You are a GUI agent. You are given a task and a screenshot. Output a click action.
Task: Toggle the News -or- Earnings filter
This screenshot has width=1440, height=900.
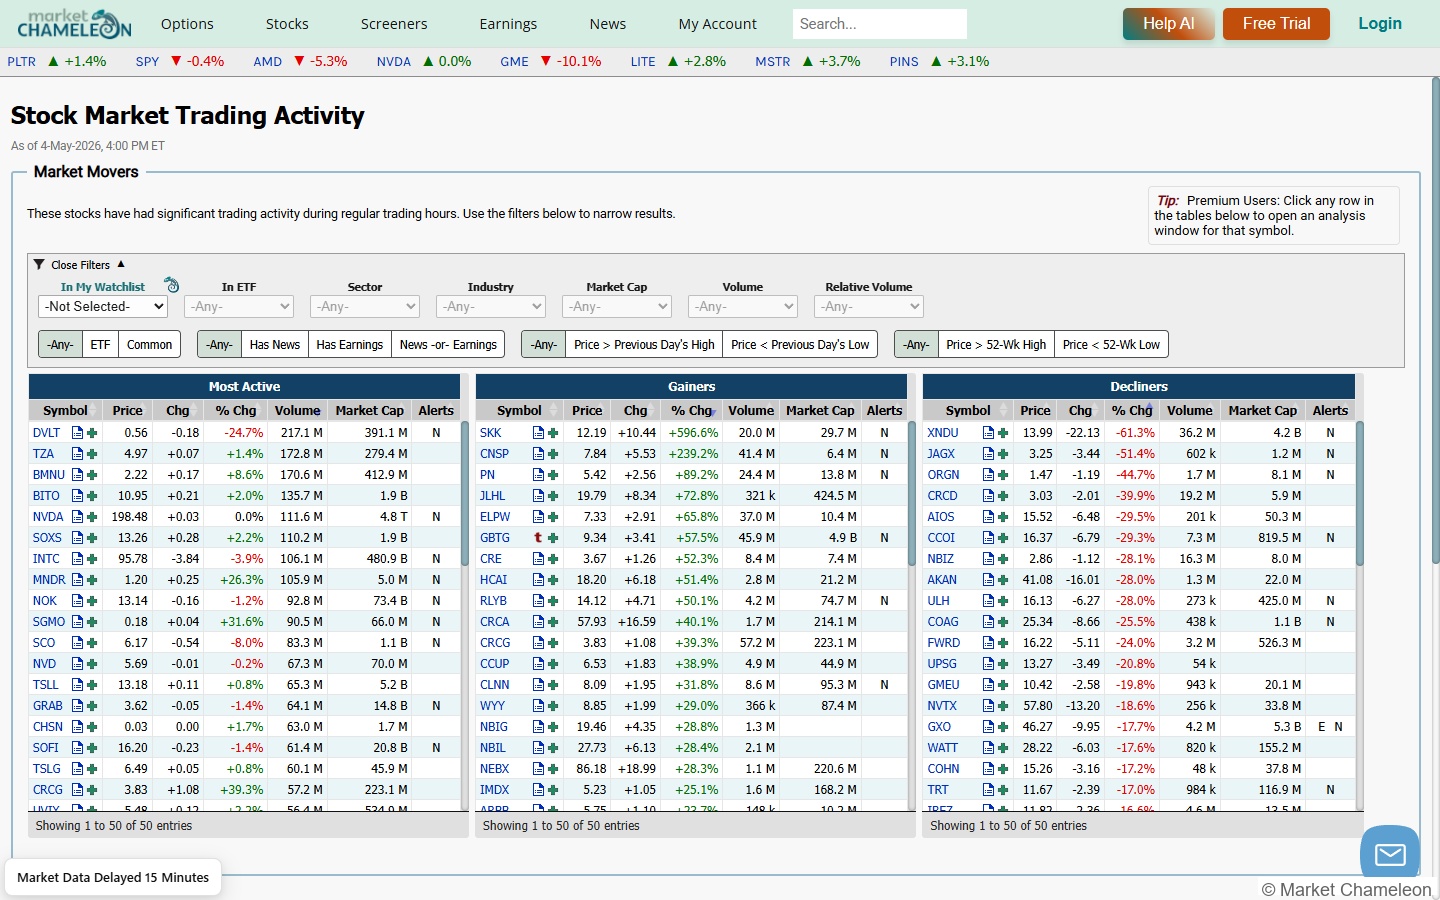pyautogui.click(x=448, y=344)
